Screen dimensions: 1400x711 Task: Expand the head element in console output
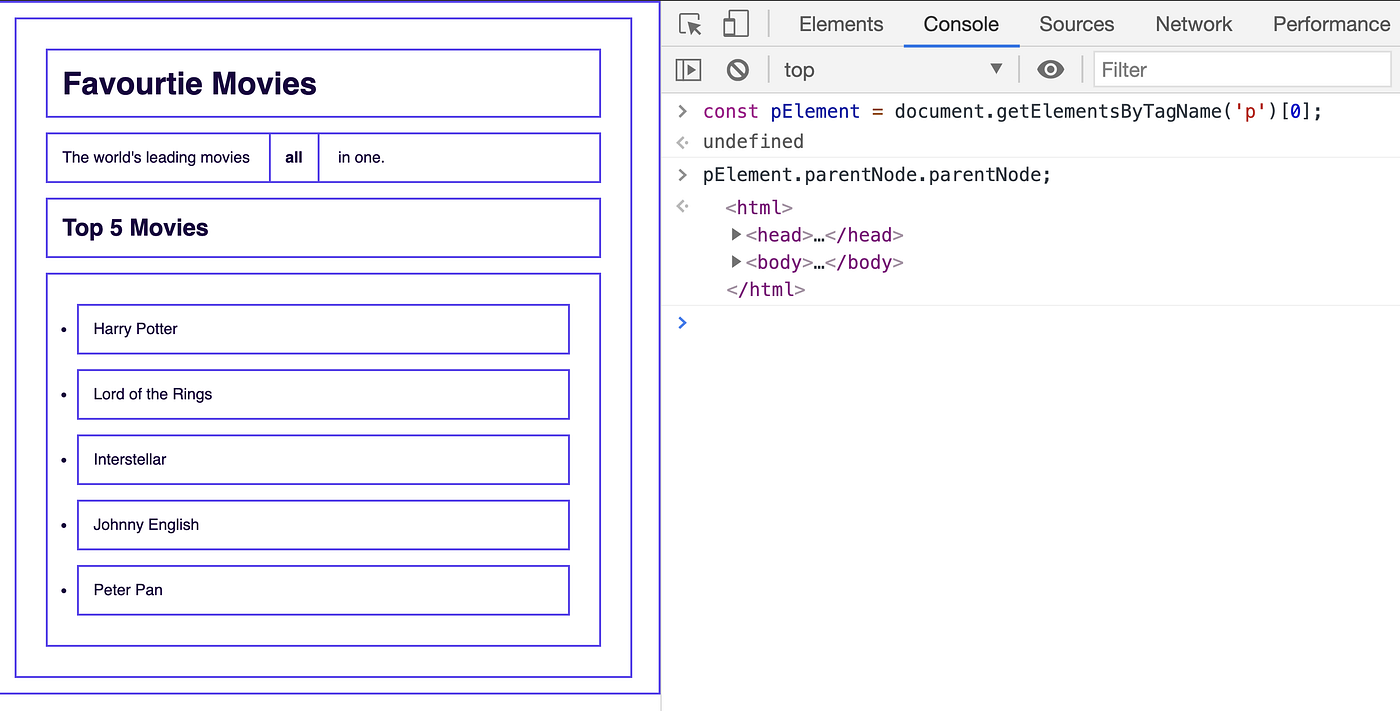coord(736,234)
